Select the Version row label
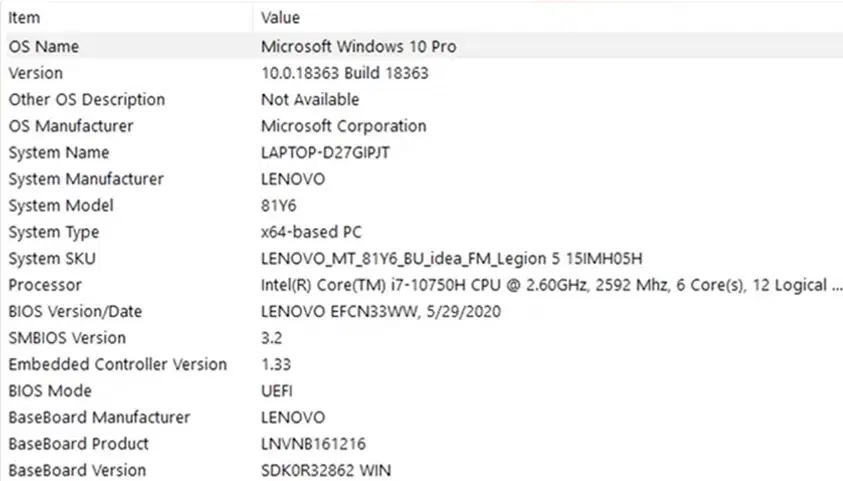The width and height of the screenshot is (843, 481). coord(35,73)
